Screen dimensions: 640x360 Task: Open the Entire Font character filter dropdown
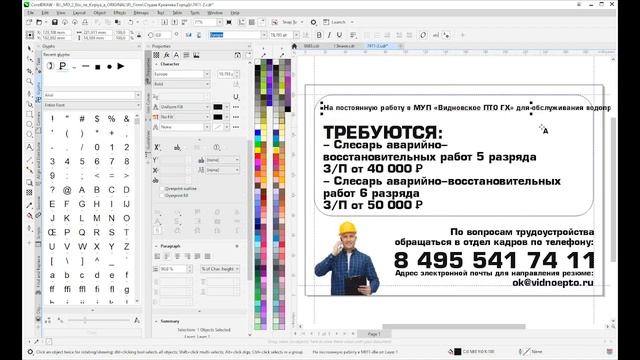pos(92,105)
